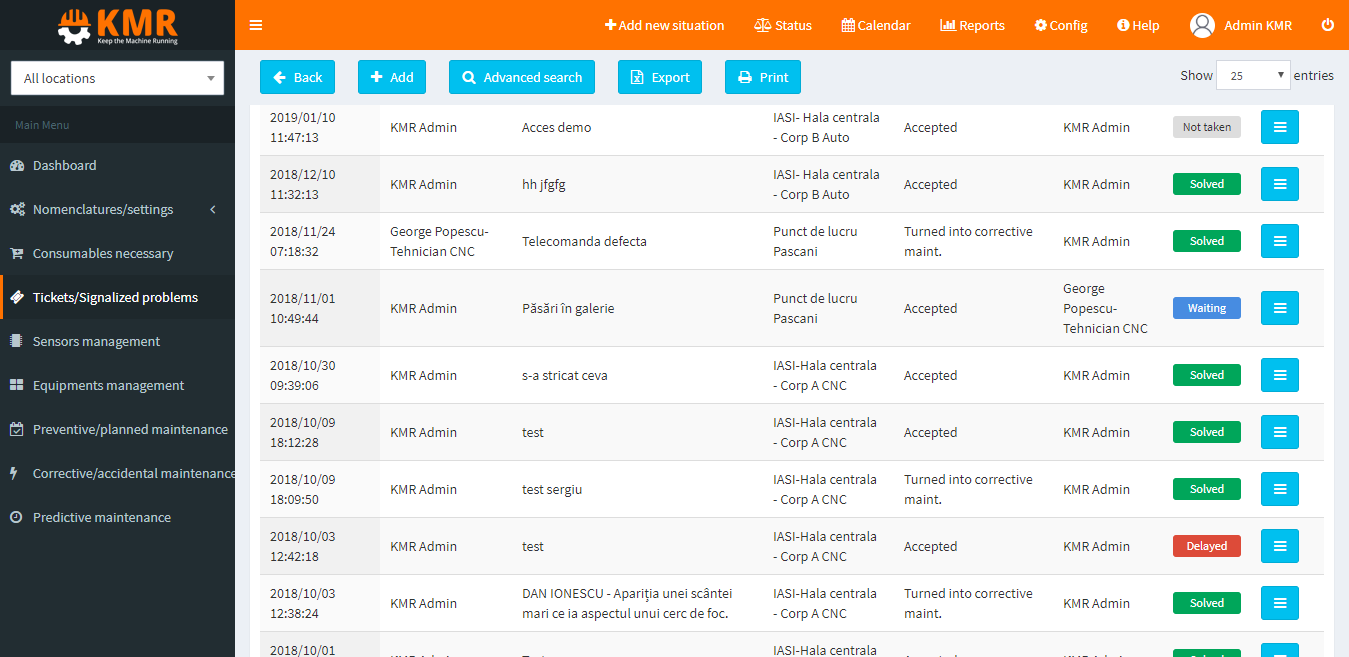
Task: Click the Telecomanda defecta description
Action: click(584, 241)
